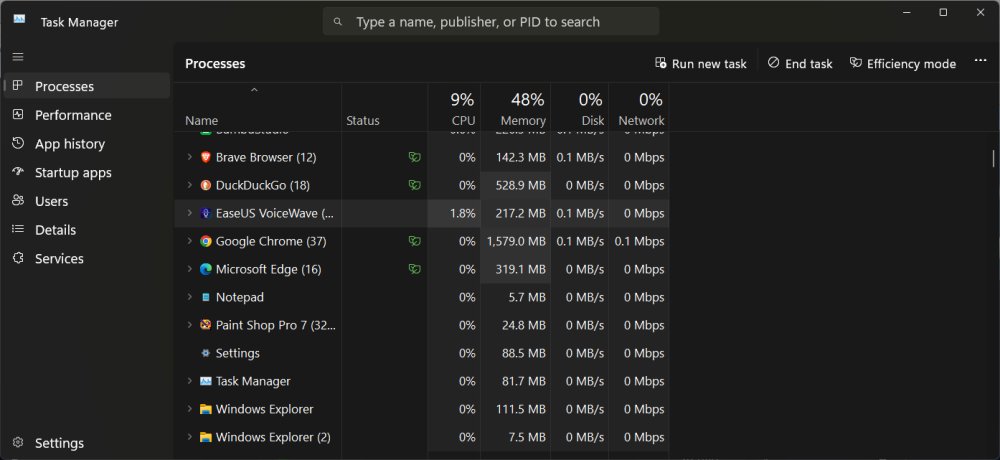1000x460 pixels.
Task: Click the Microsoft Edge process icon
Action: coord(206,269)
